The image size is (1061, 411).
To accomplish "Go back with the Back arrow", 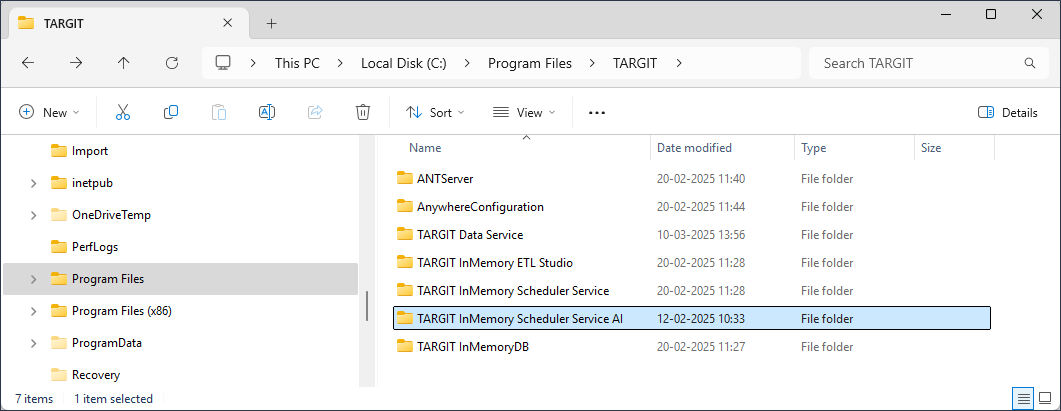I will [28, 63].
